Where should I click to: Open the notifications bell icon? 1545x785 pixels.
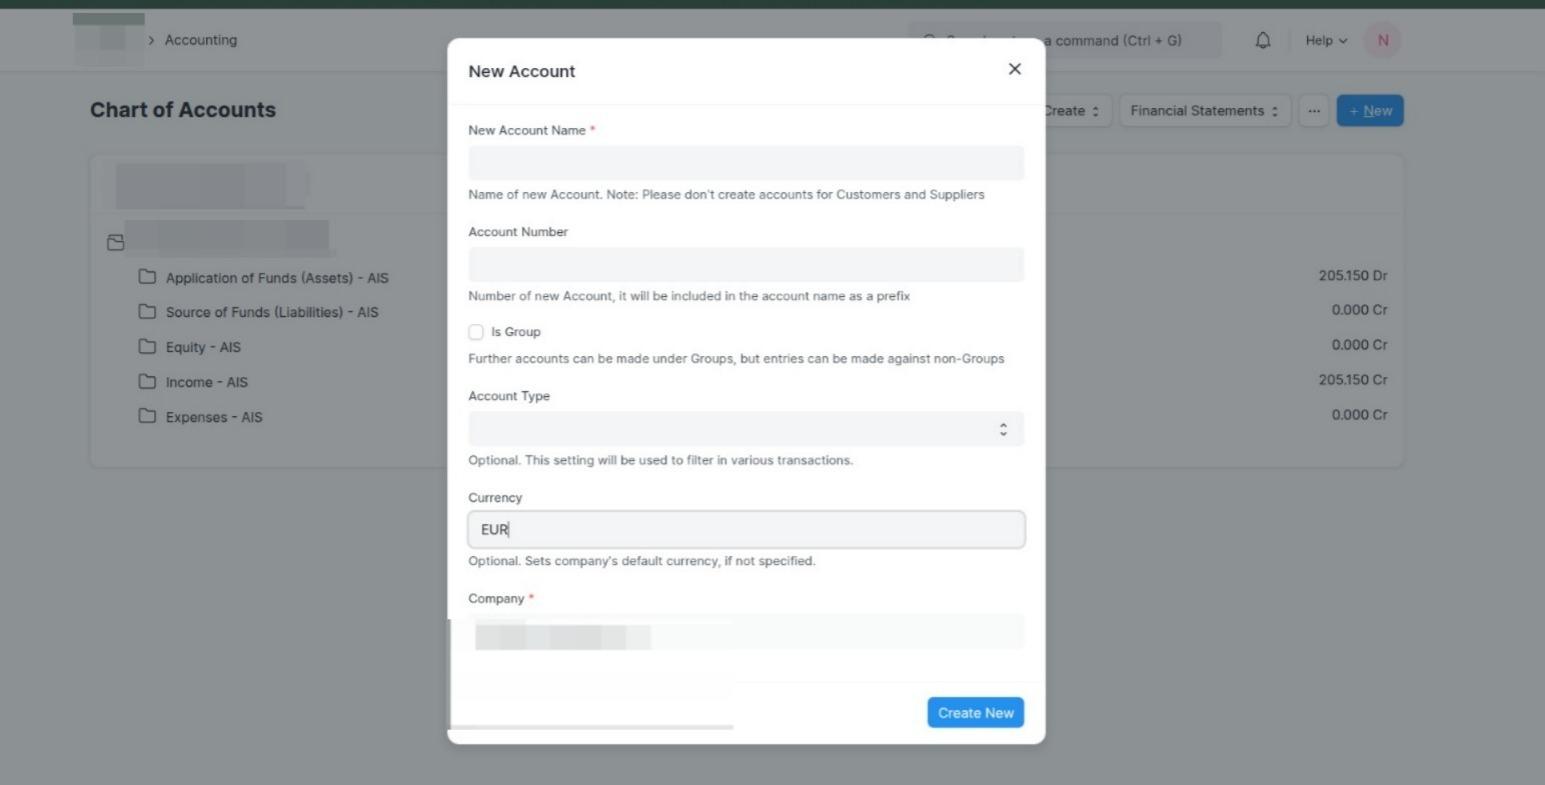(1261, 40)
